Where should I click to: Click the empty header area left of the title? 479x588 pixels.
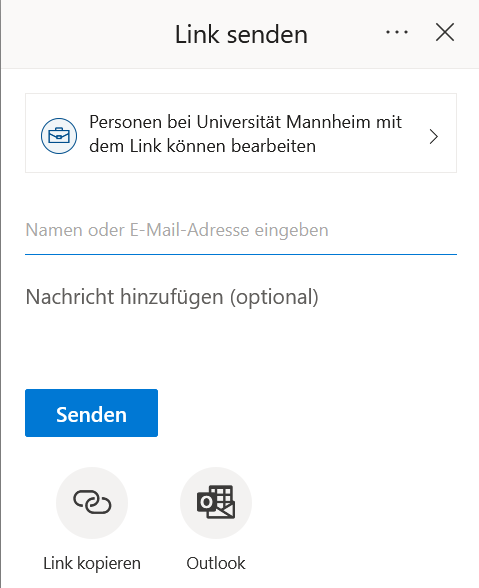point(86,34)
